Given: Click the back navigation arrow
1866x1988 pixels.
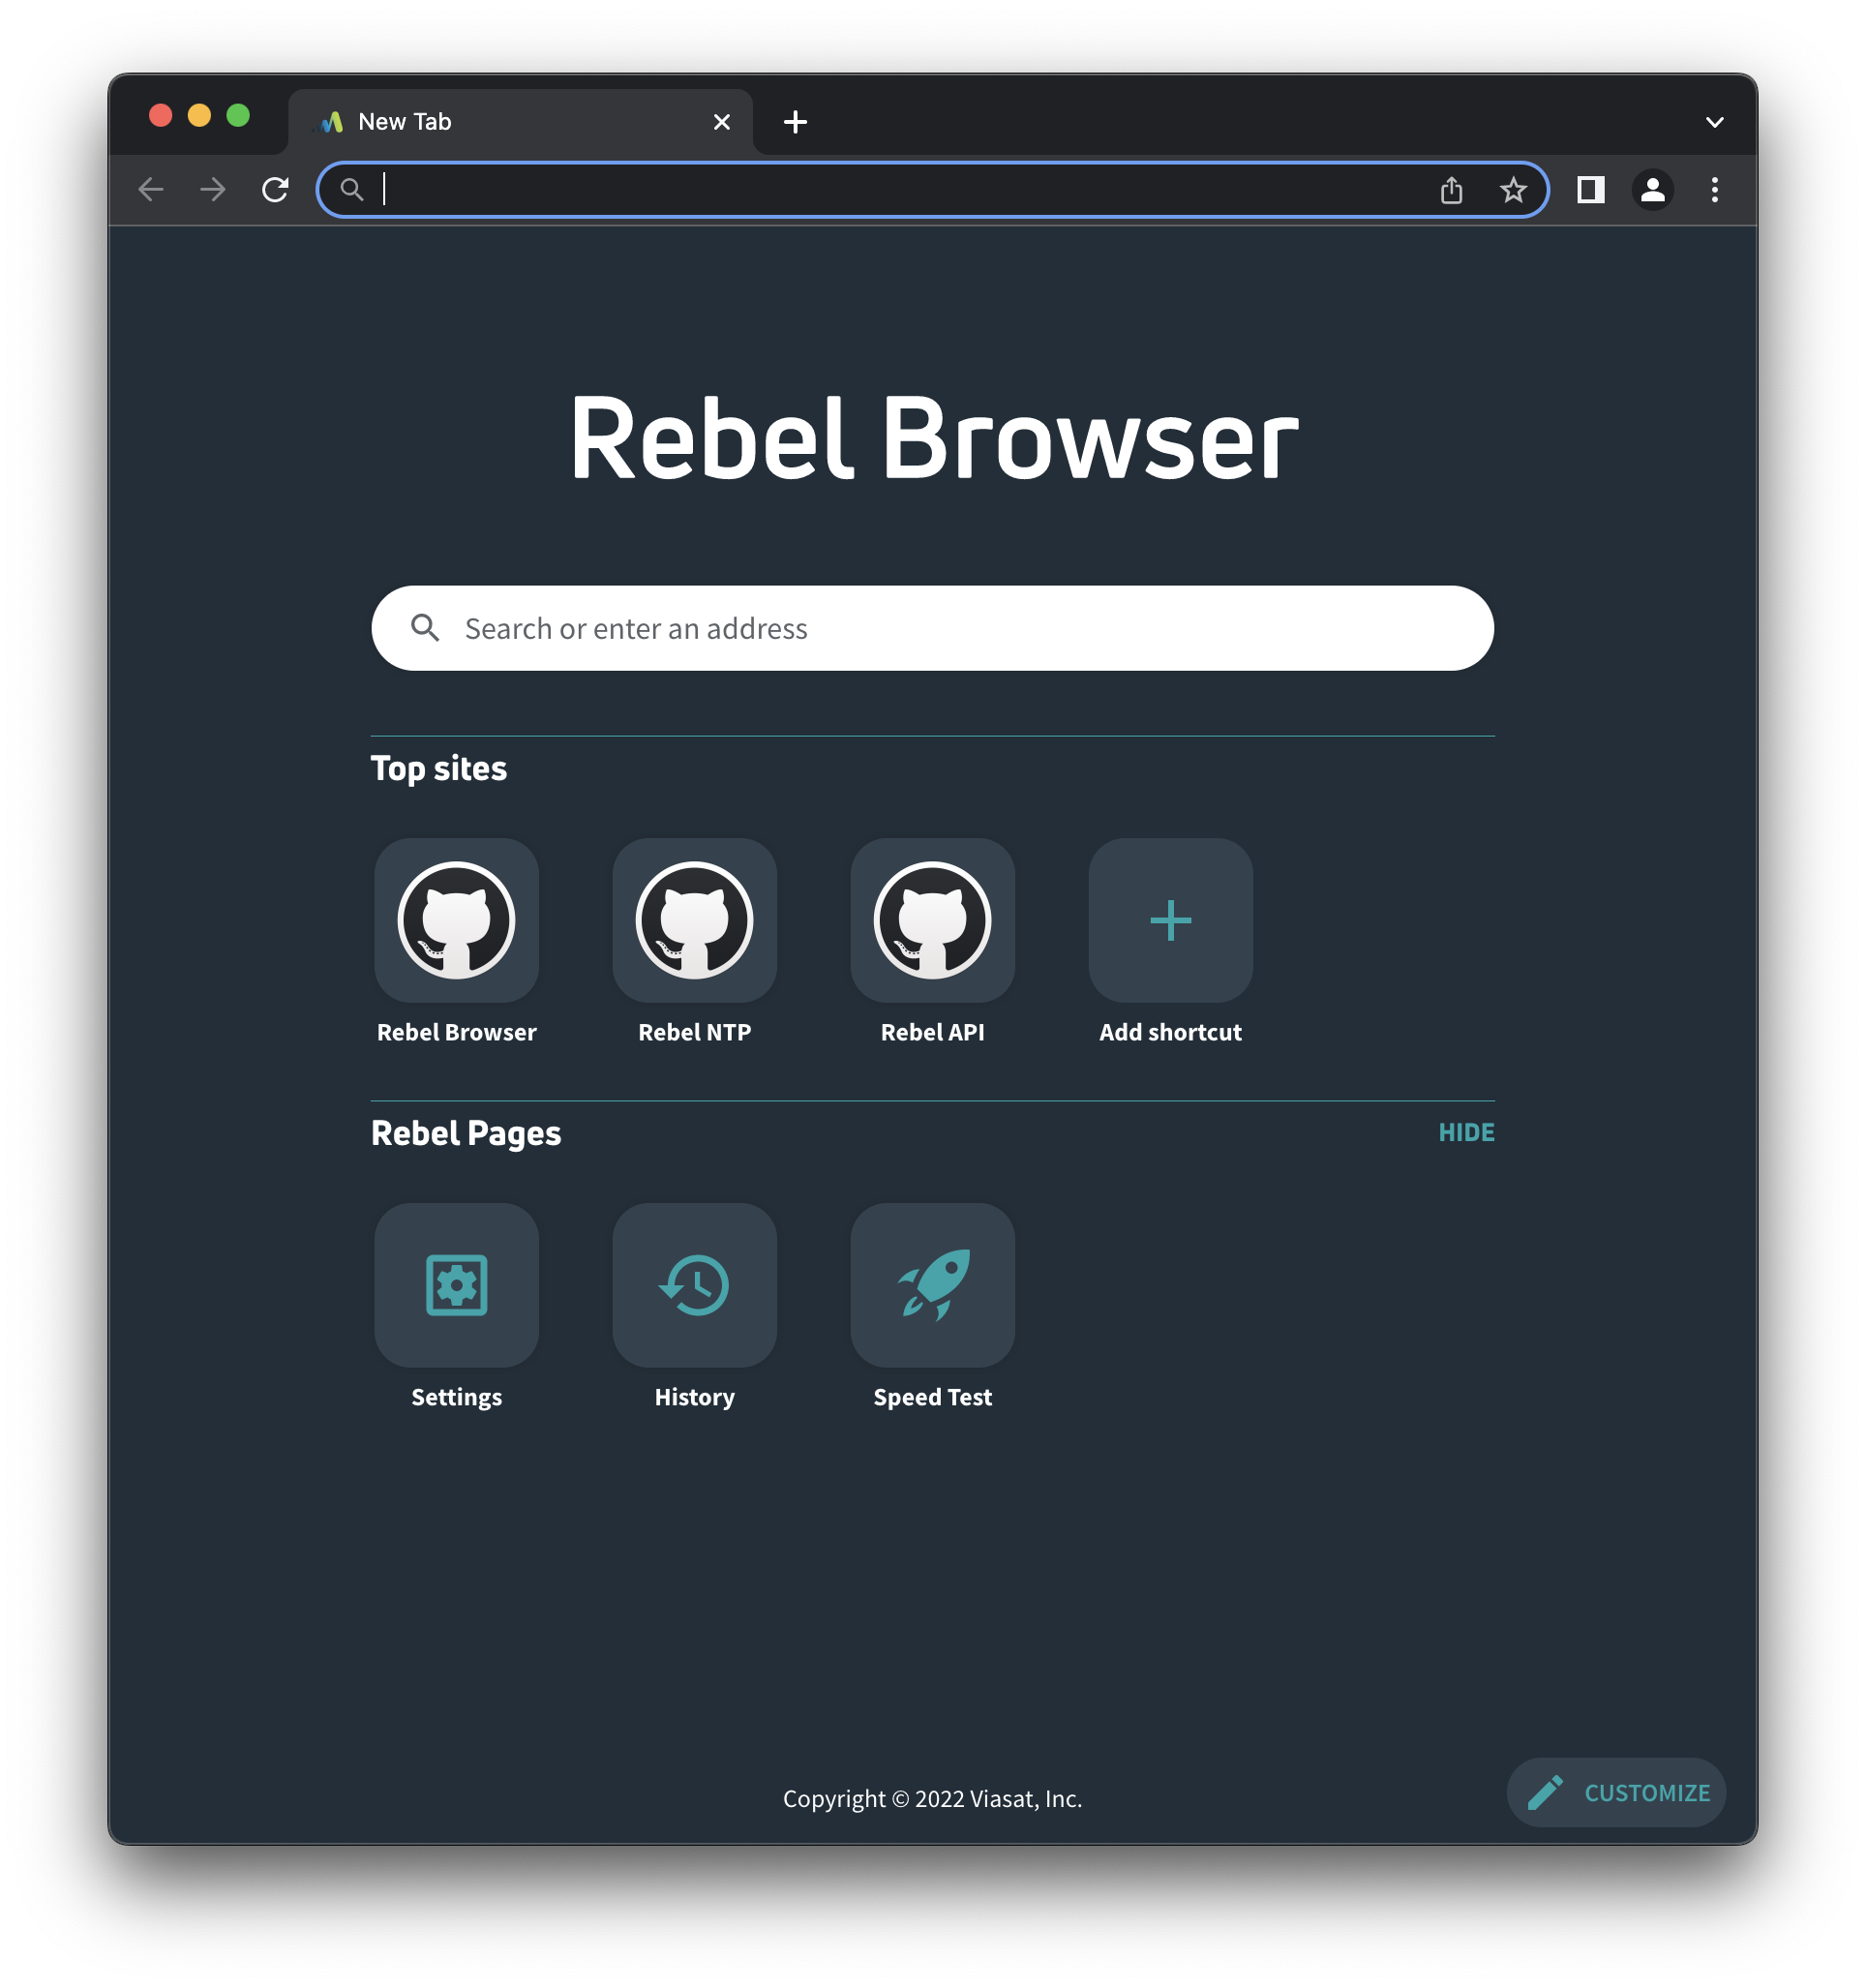Looking at the screenshot, I should point(151,189).
